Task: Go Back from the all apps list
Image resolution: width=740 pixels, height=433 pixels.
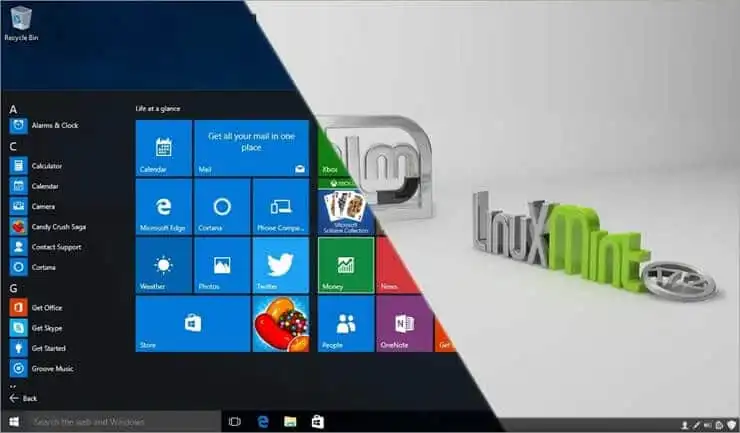Action: point(23,399)
